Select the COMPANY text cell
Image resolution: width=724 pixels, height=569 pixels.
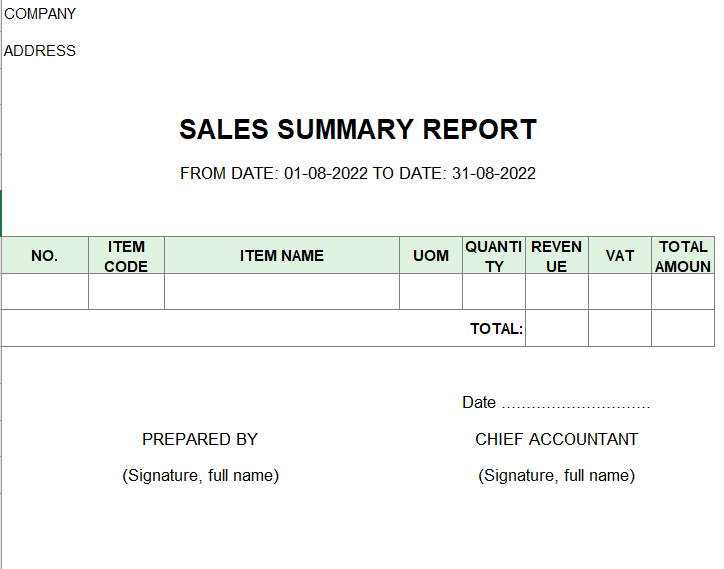click(40, 14)
